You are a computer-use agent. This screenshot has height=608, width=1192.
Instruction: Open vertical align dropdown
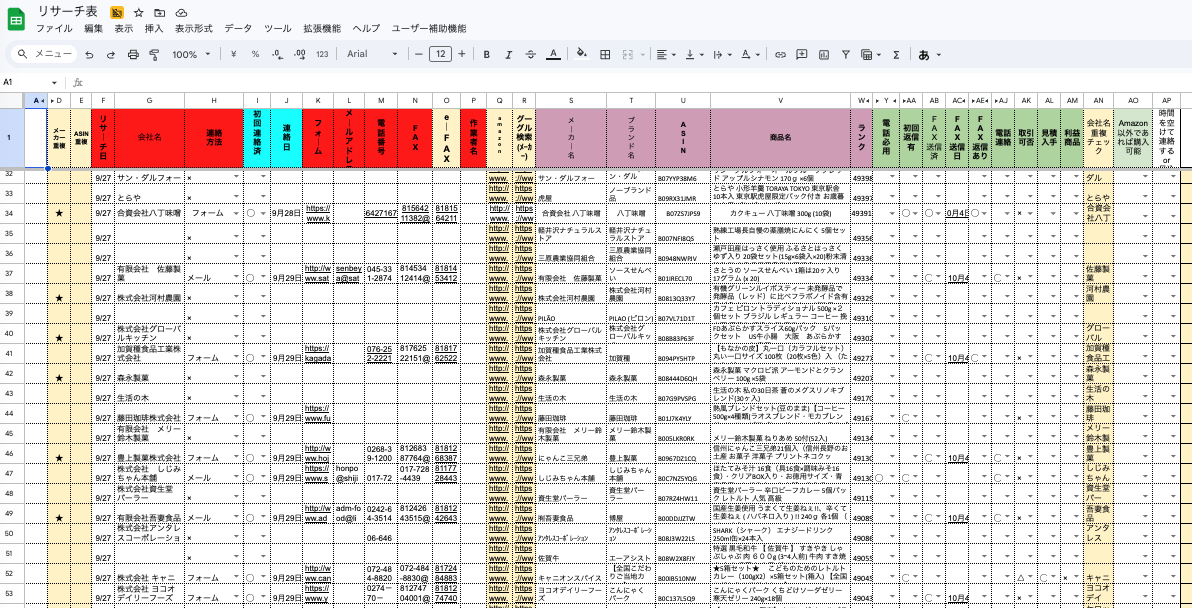pyautogui.click(x=694, y=55)
